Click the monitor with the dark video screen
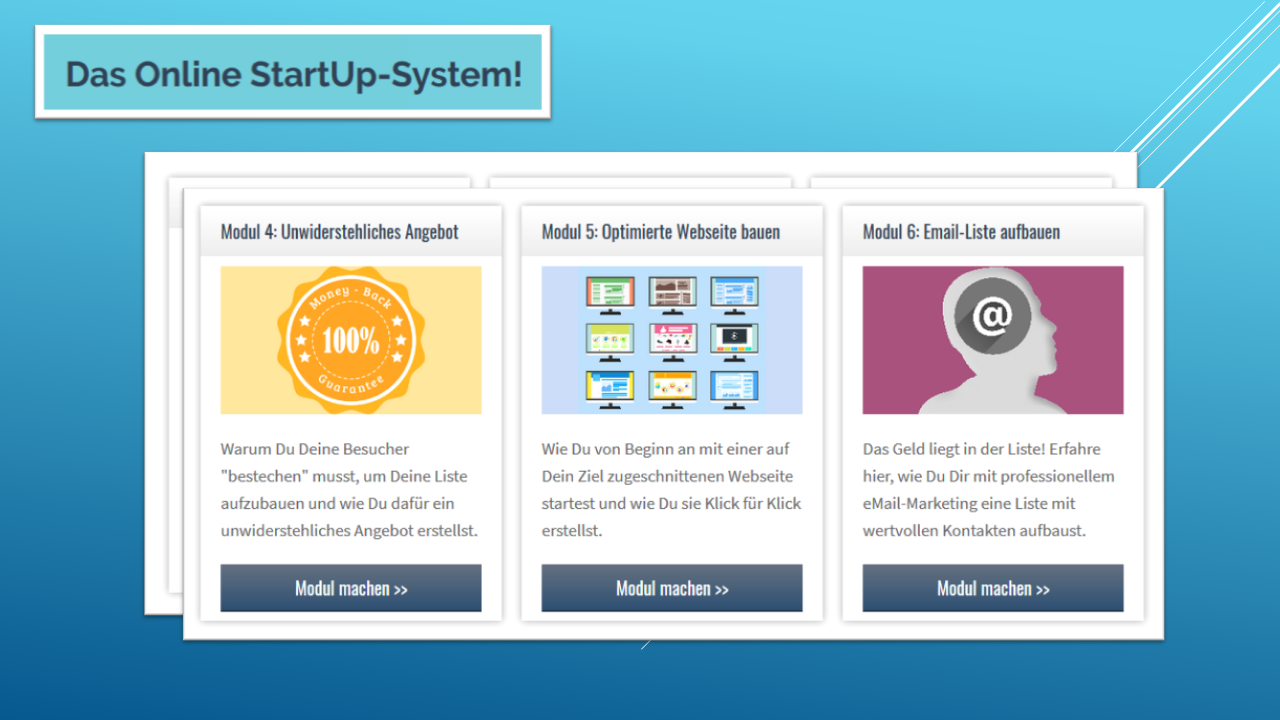The height and width of the screenshot is (720, 1280). pyautogui.click(x=734, y=340)
